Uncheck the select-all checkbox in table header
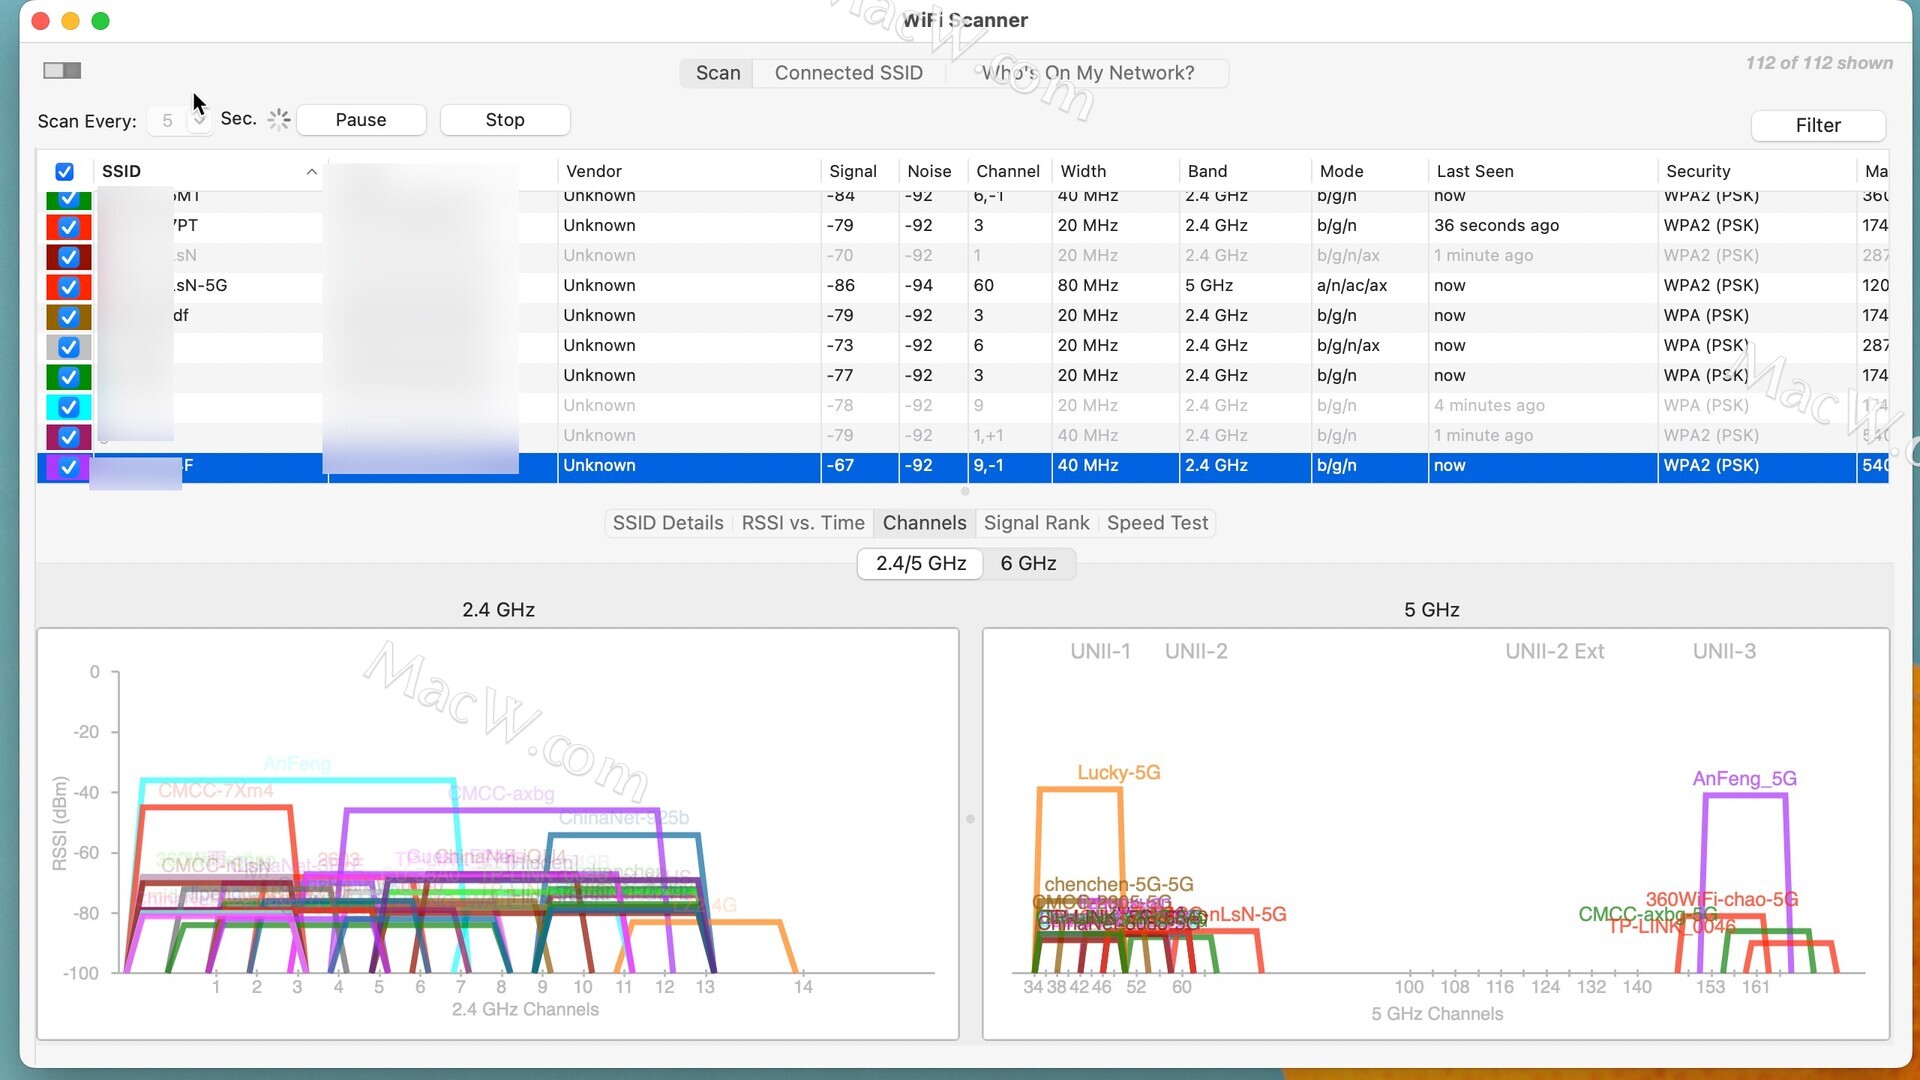 (64, 172)
